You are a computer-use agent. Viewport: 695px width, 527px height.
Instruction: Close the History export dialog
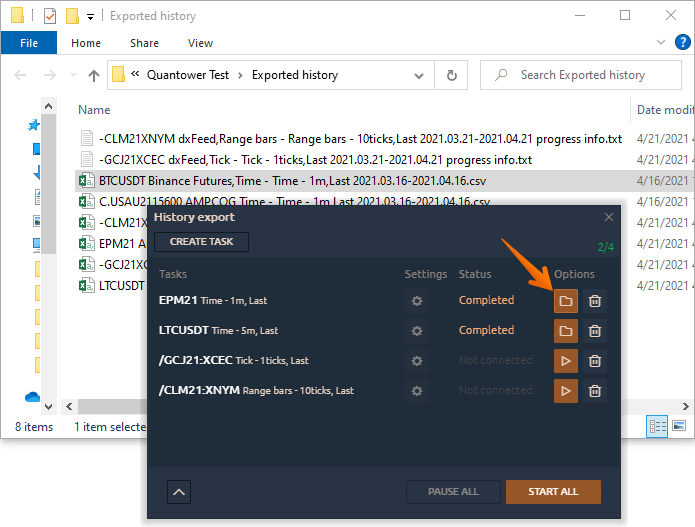(609, 217)
